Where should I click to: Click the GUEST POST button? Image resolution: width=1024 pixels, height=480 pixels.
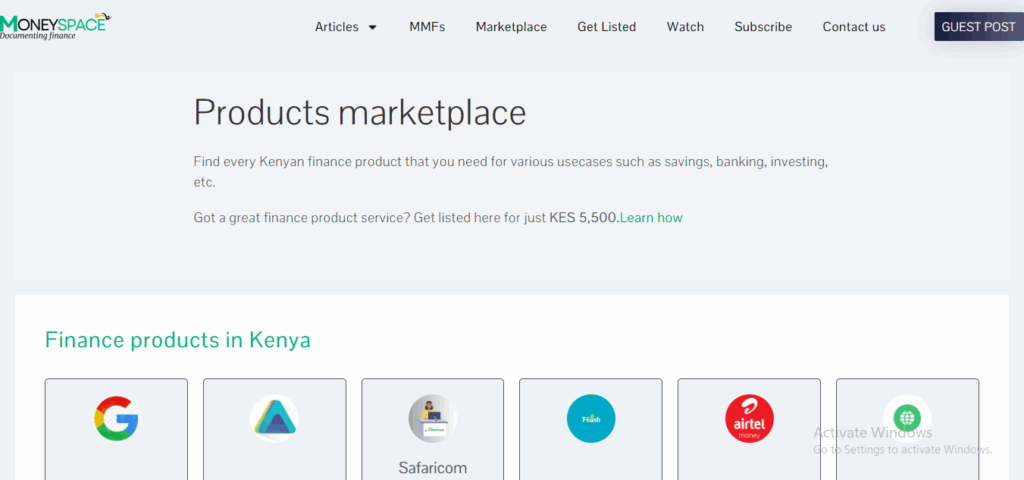pyautogui.click(x=978, y=27)
